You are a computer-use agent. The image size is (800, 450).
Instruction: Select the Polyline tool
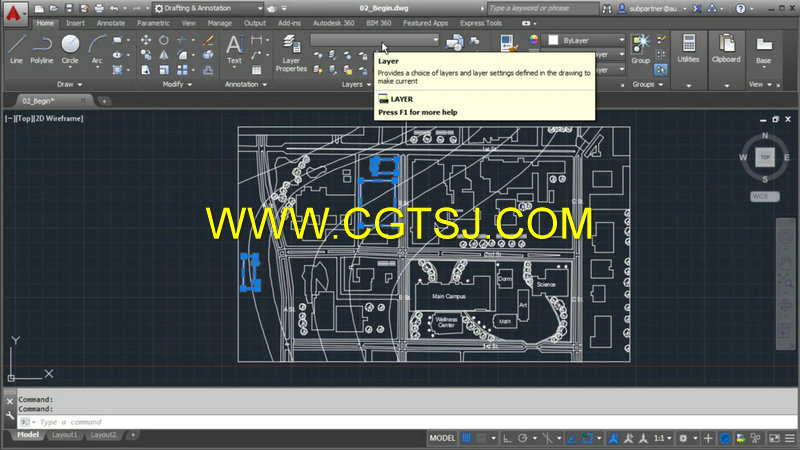[41, 49]
